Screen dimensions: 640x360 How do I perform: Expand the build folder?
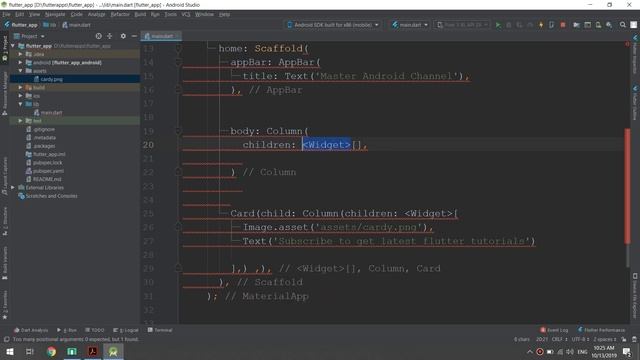point(20,87)
